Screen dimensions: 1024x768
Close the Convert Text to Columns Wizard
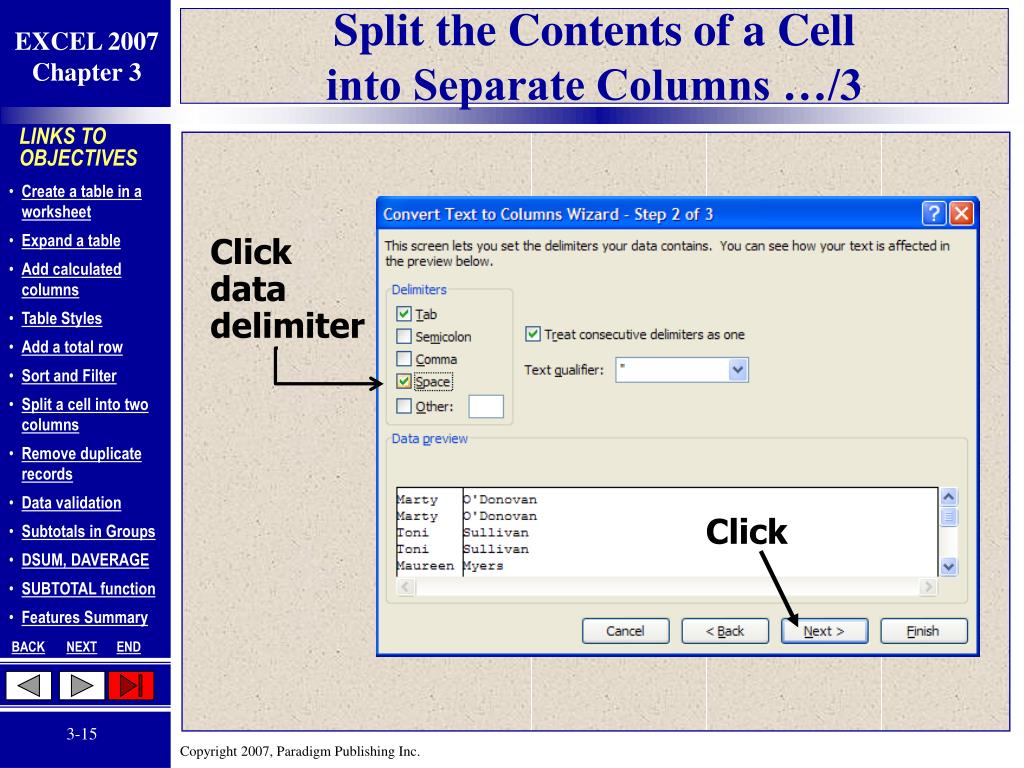click(x=961, y=213)
